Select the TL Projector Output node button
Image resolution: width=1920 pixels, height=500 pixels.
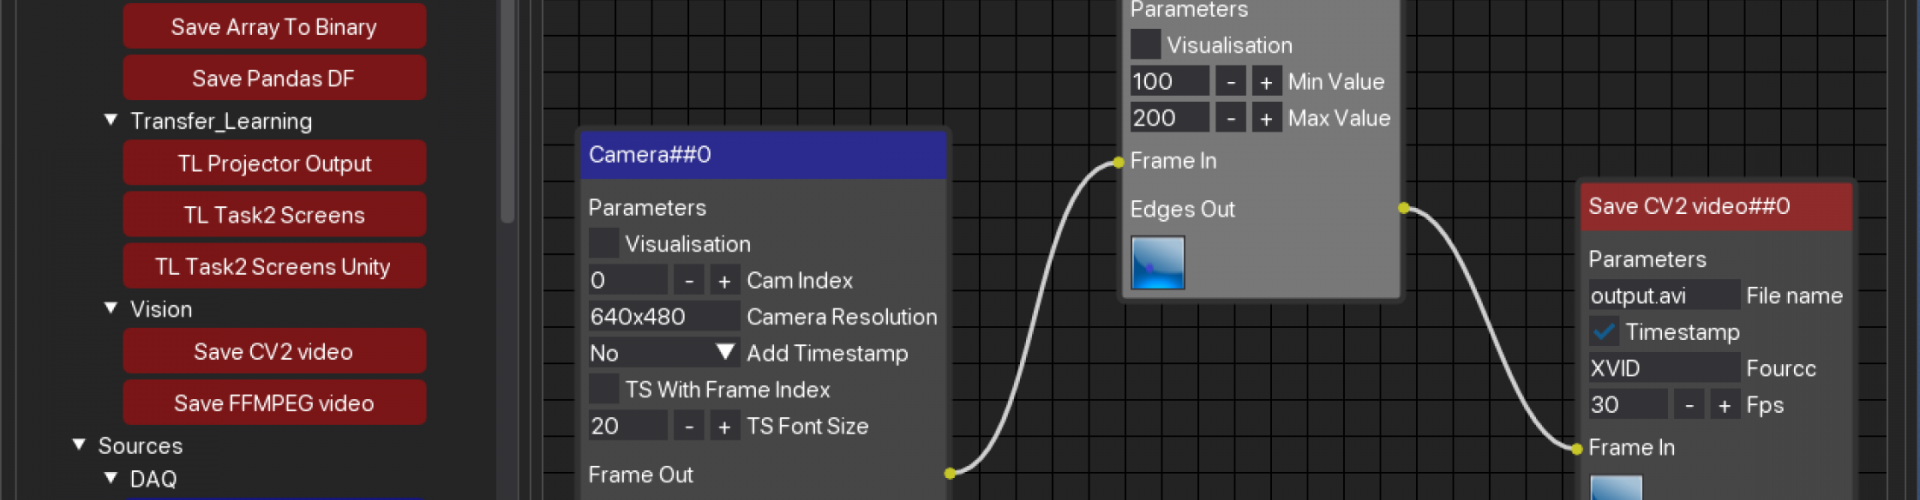pos(274,164)
